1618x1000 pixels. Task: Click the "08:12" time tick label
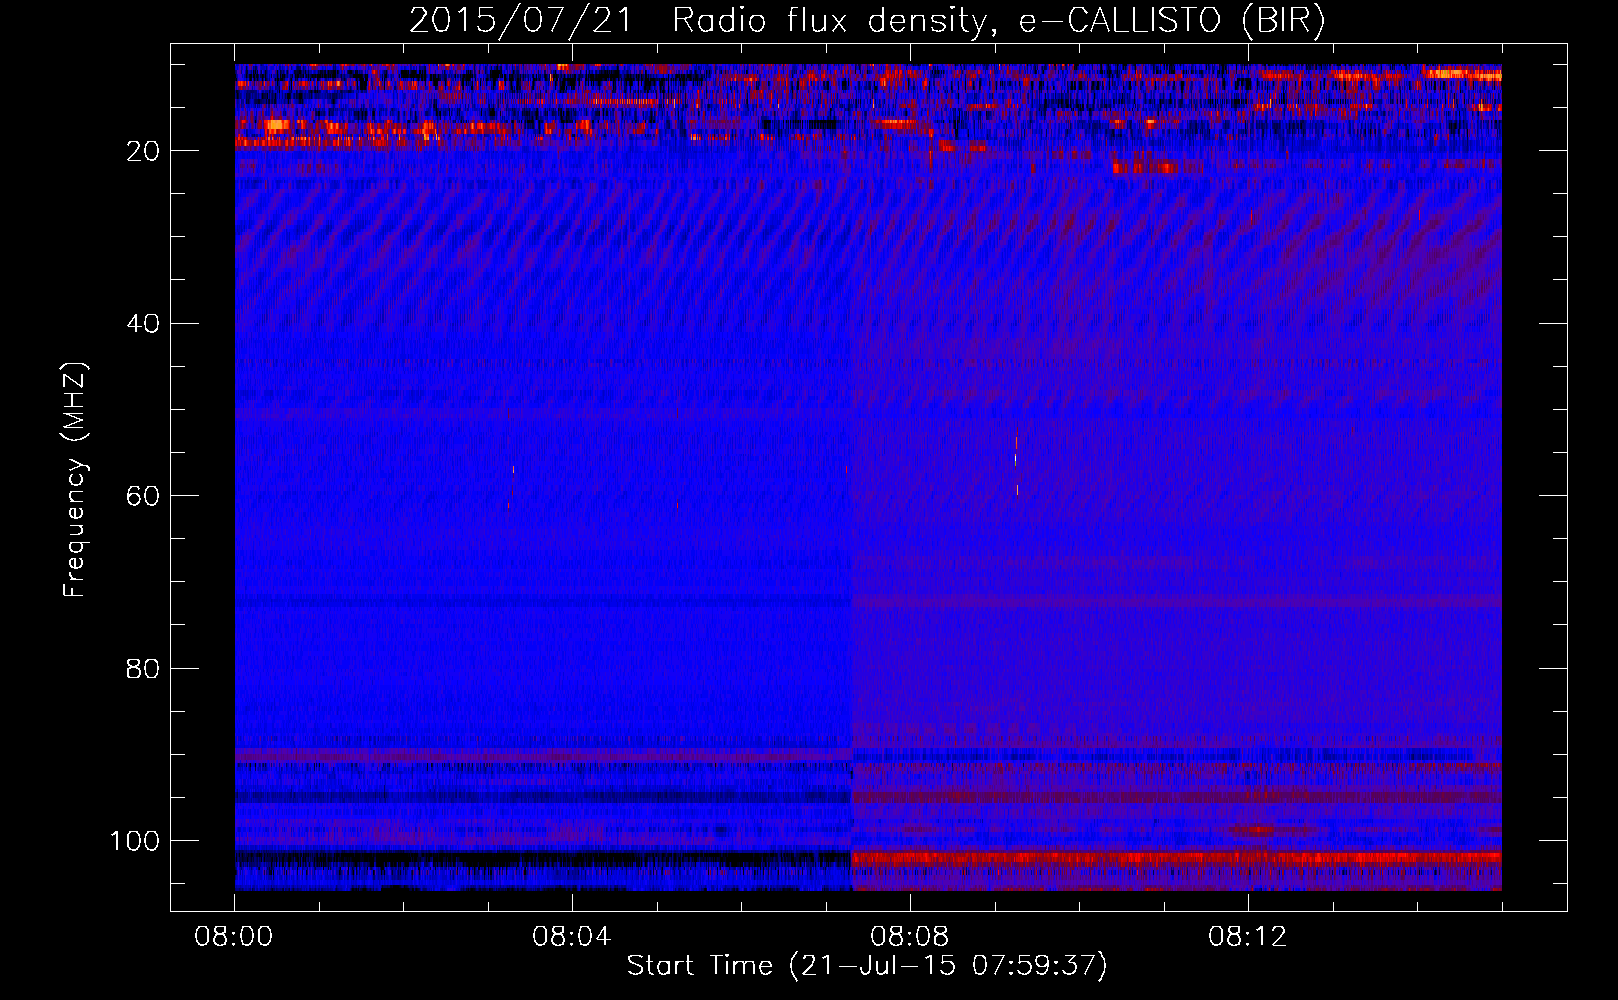[1248, 937]
